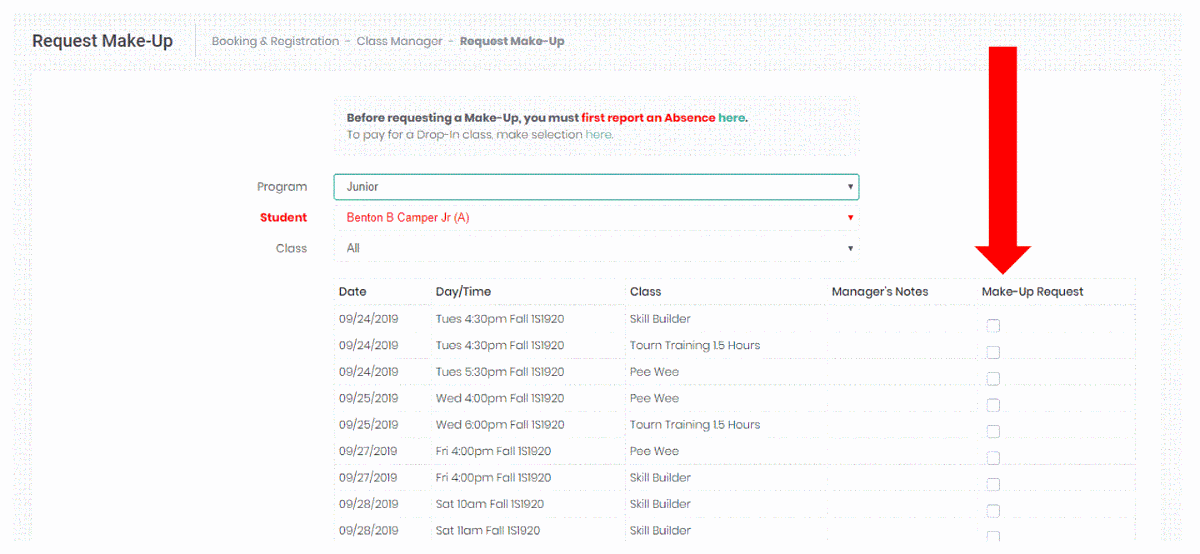Tick make-up checkbox for Fri 4:00pm Pee Wee
This screenshot has width=1200, height=554.
click(x=993, y=458)
